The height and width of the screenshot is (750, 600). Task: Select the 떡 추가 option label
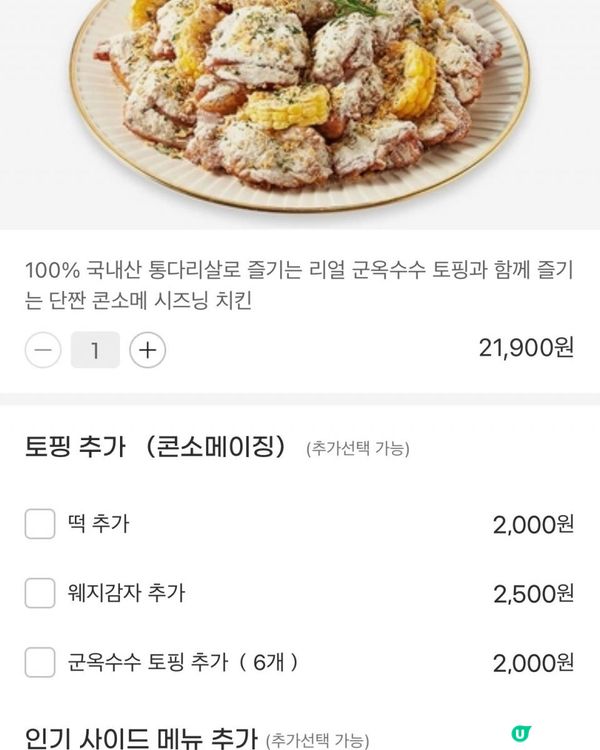tap(98, 523)
